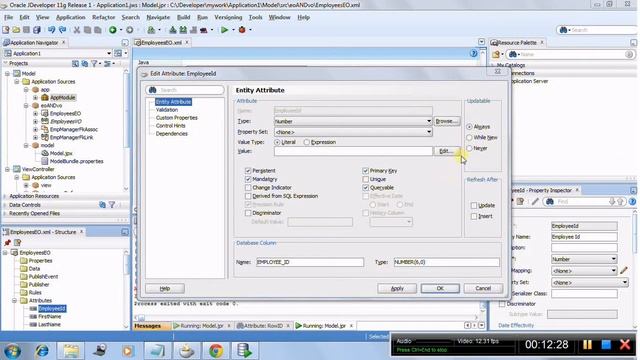Click the filter funnel icon in Projects bar

coord(94,63)
